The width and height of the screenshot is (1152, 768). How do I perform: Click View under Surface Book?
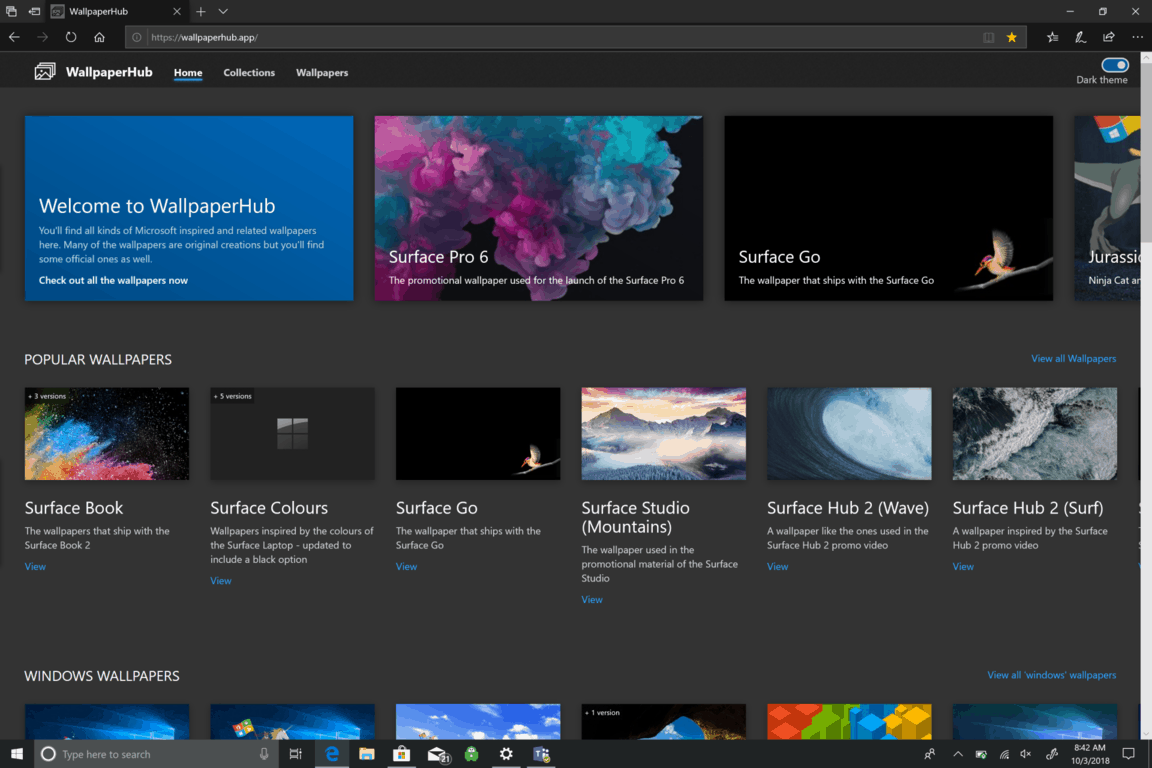tap(35, 567)
